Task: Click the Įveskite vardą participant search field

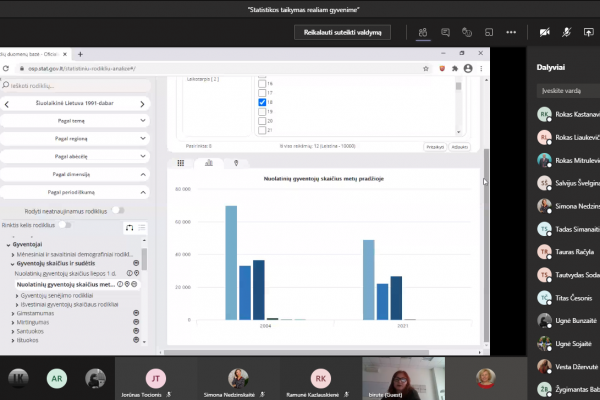Action: (569, 91)
